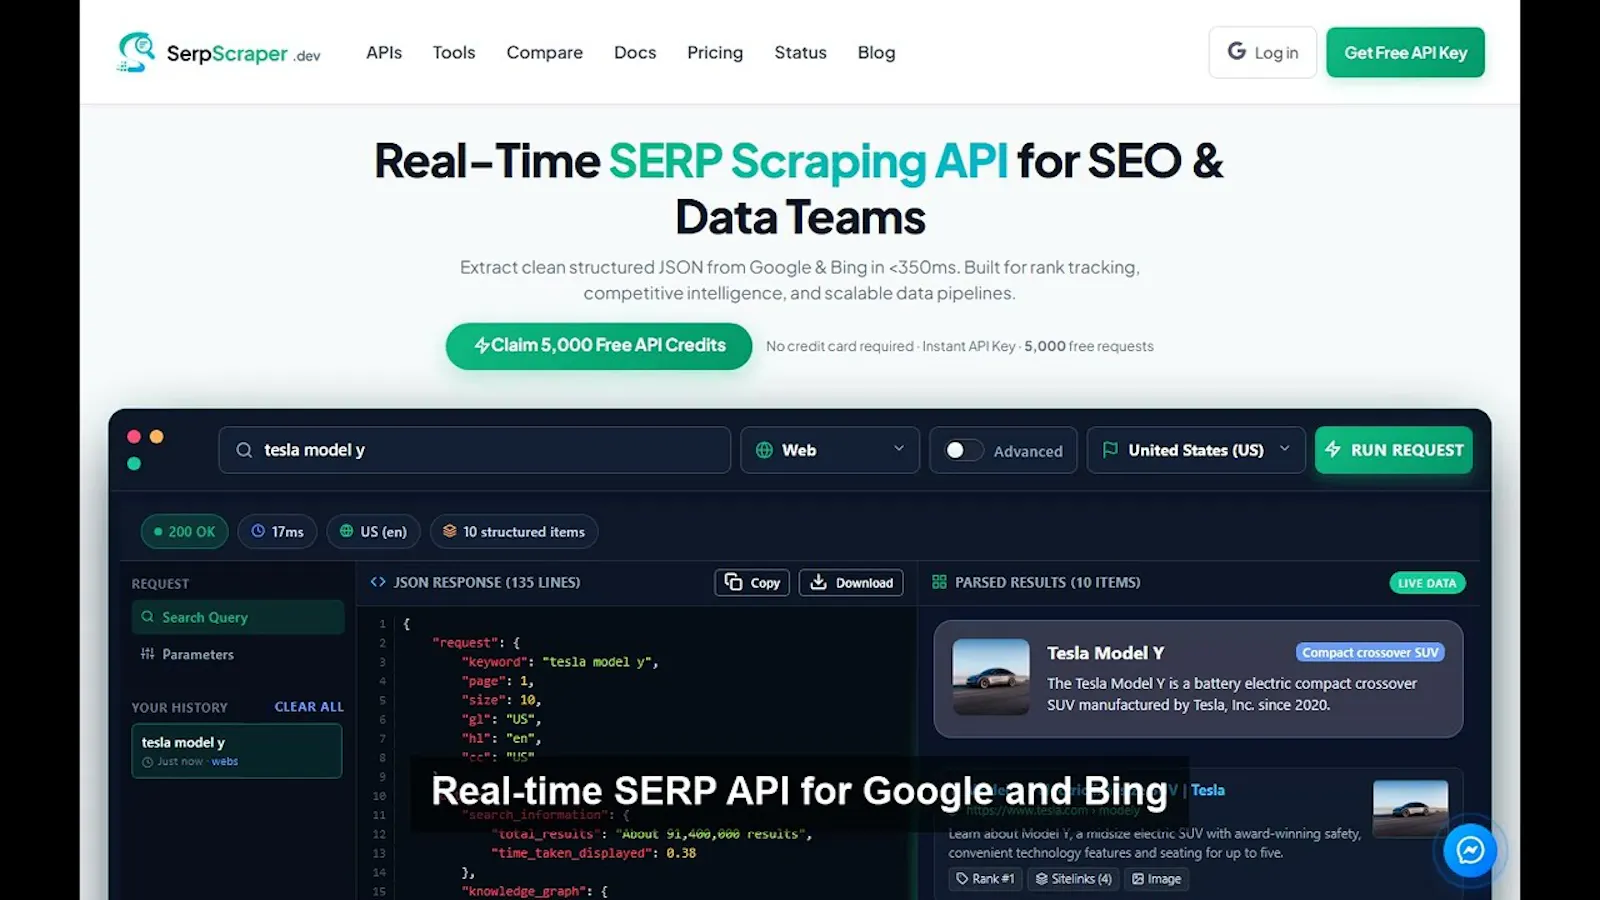1600x900 pixels.
Task: Click the 10 structured items badge
Action: [514, 531]
